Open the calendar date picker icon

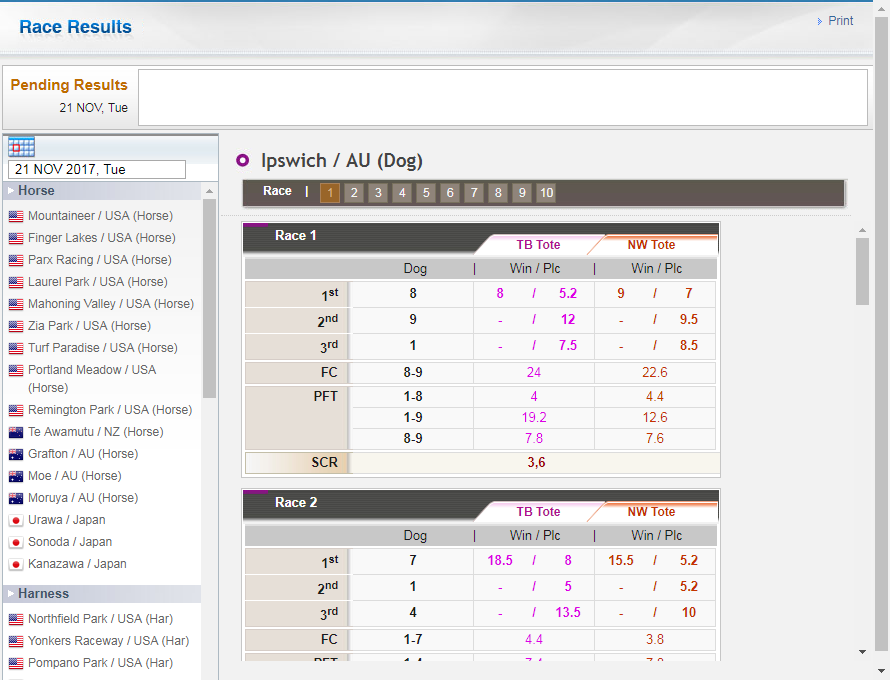(x=21, y=147)
